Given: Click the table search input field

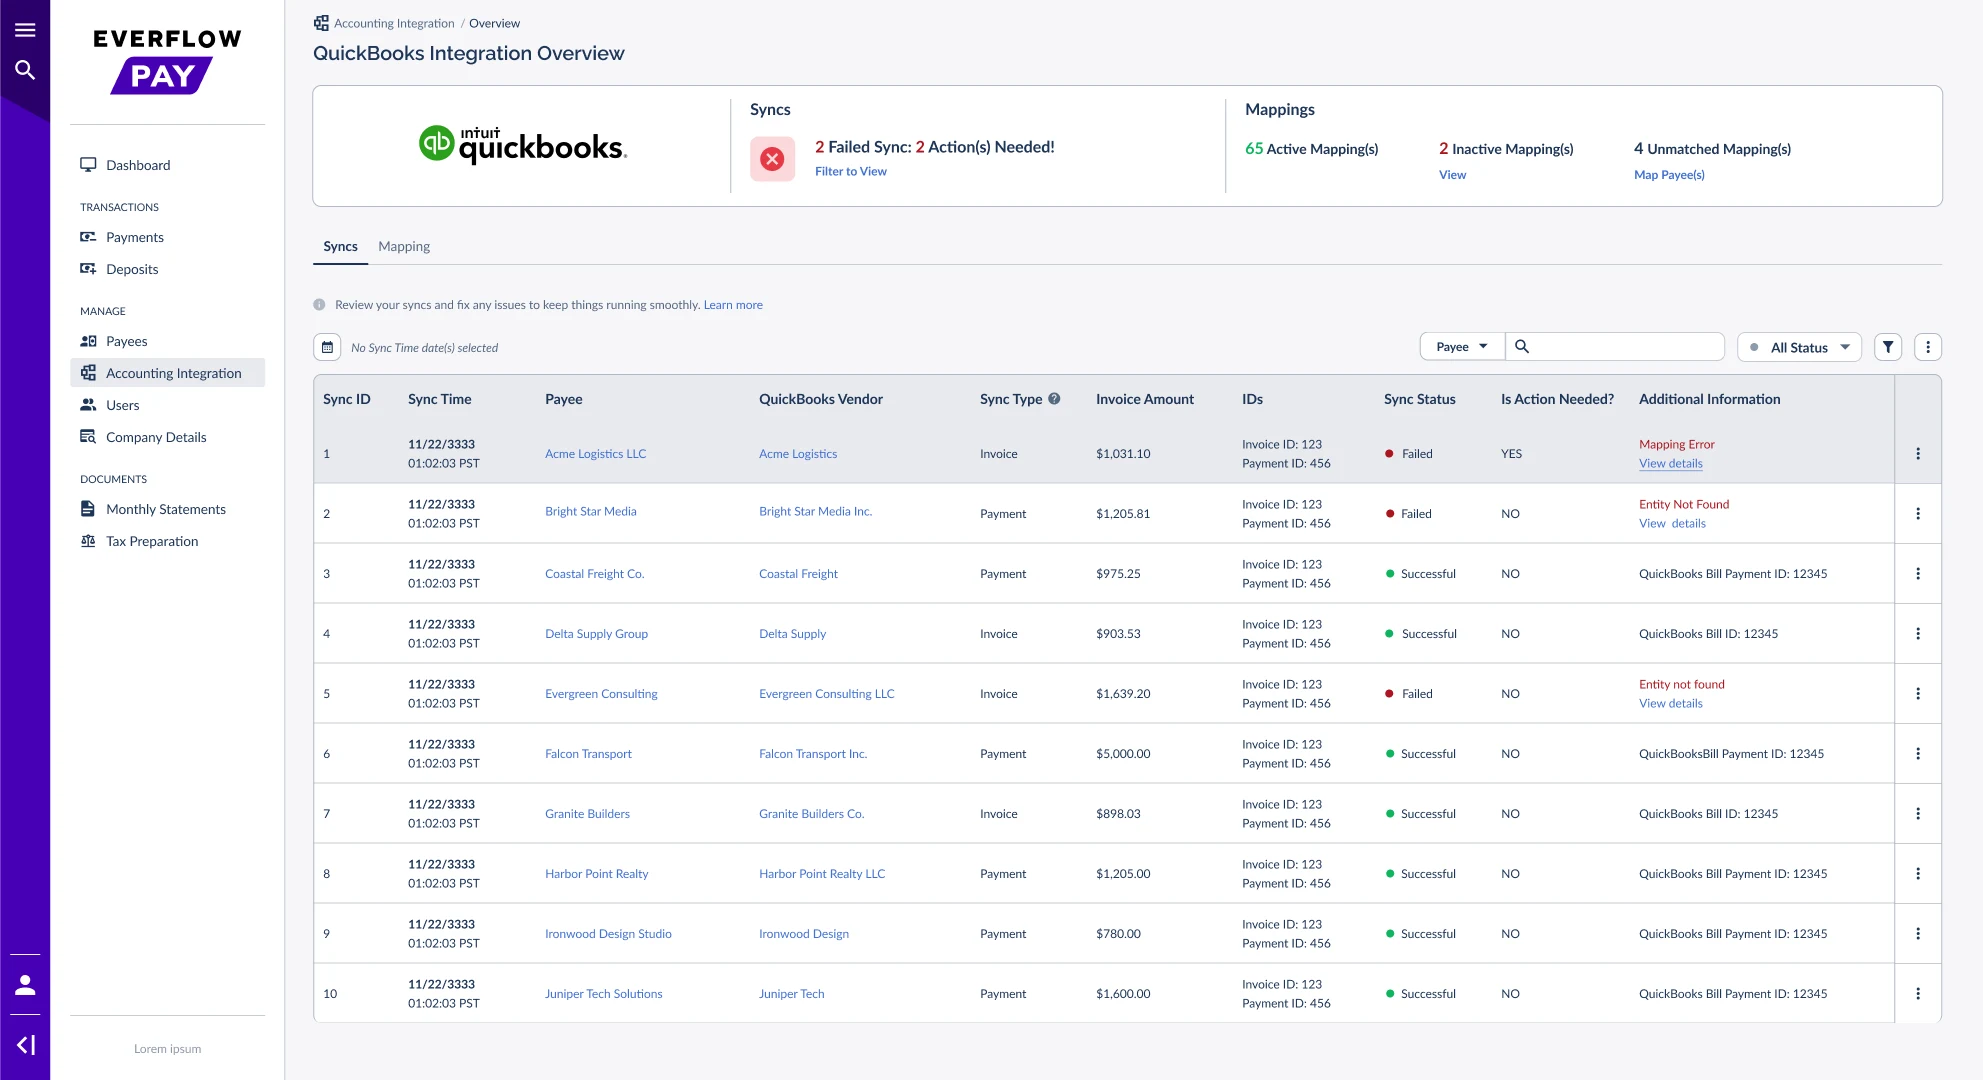Looking at the screenshot, I should 1615,347.
